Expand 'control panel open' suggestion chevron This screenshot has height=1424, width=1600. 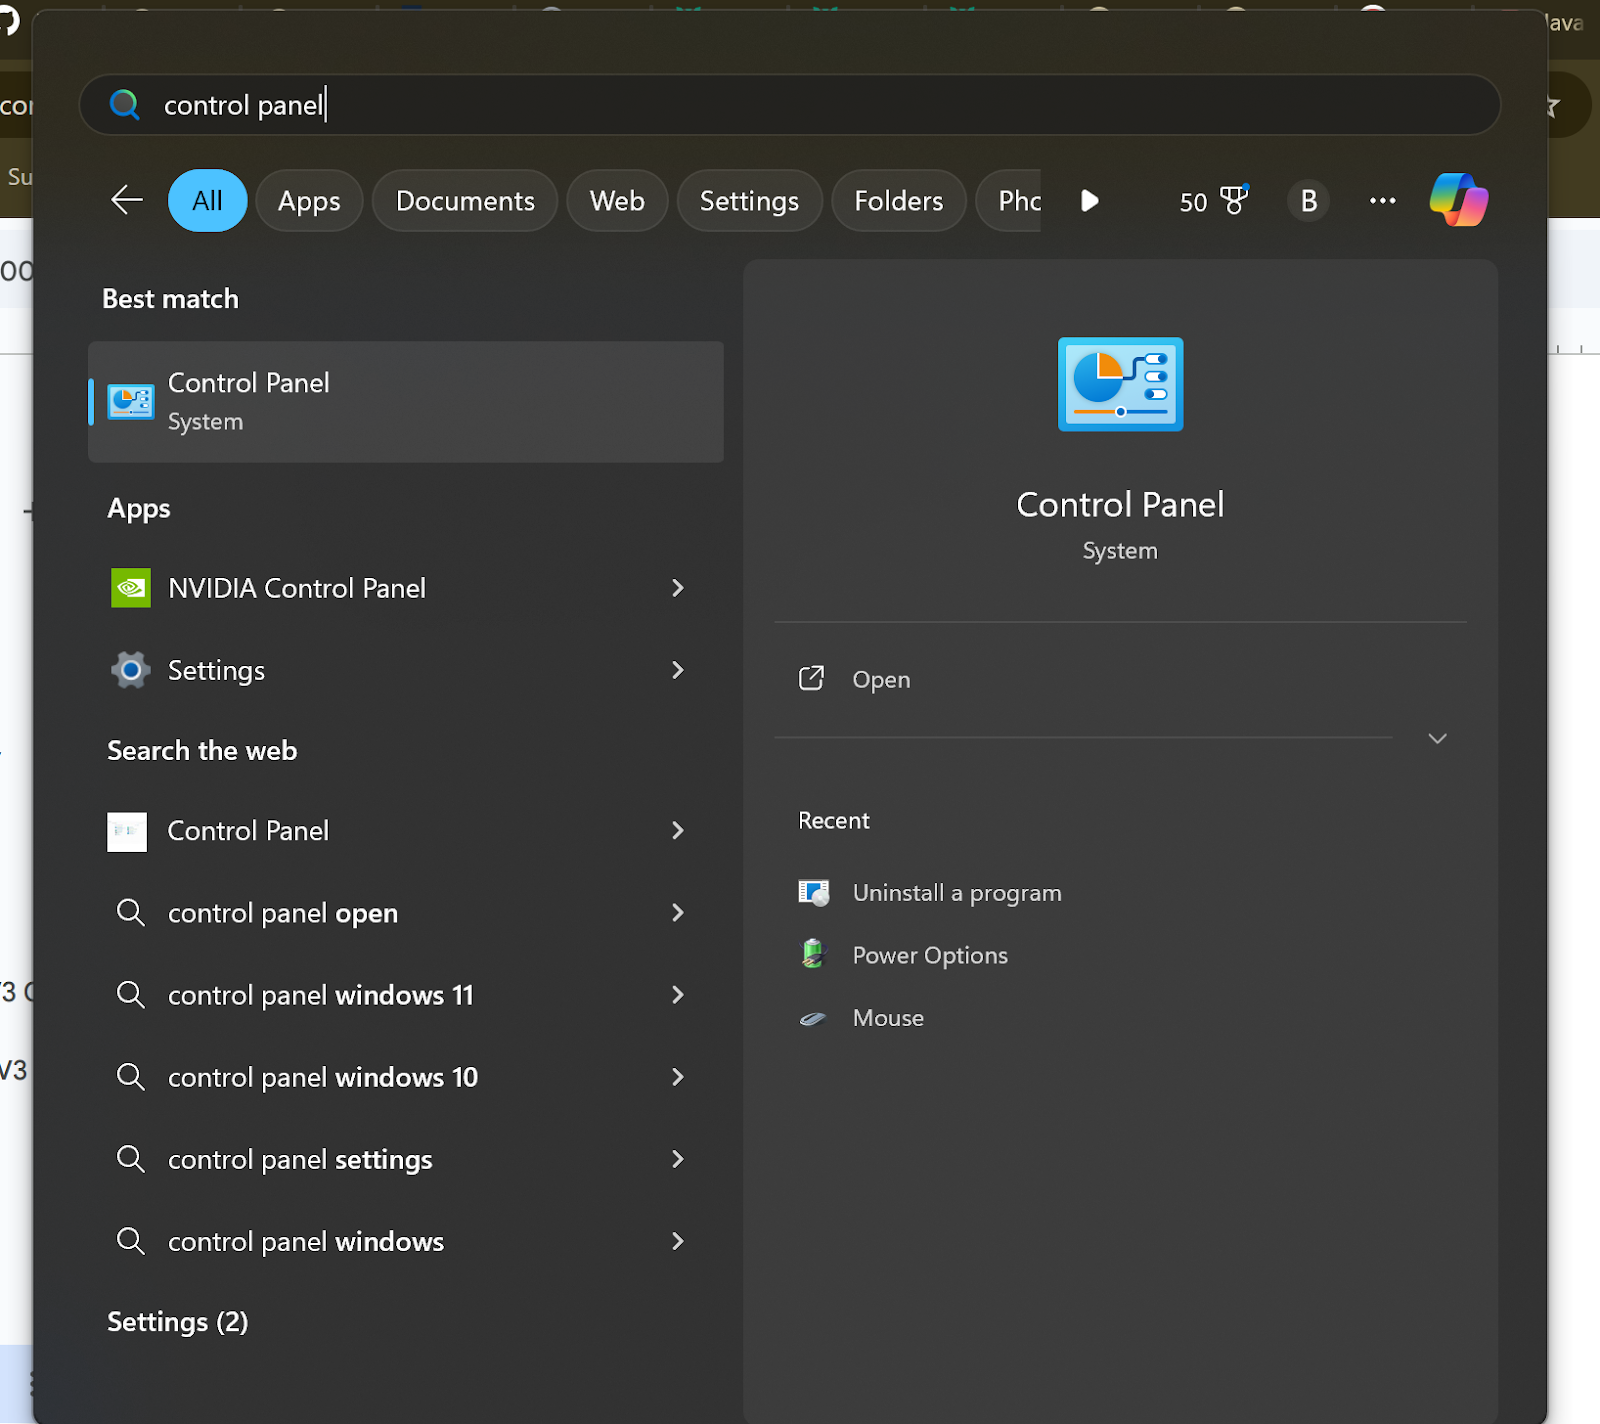678,913
